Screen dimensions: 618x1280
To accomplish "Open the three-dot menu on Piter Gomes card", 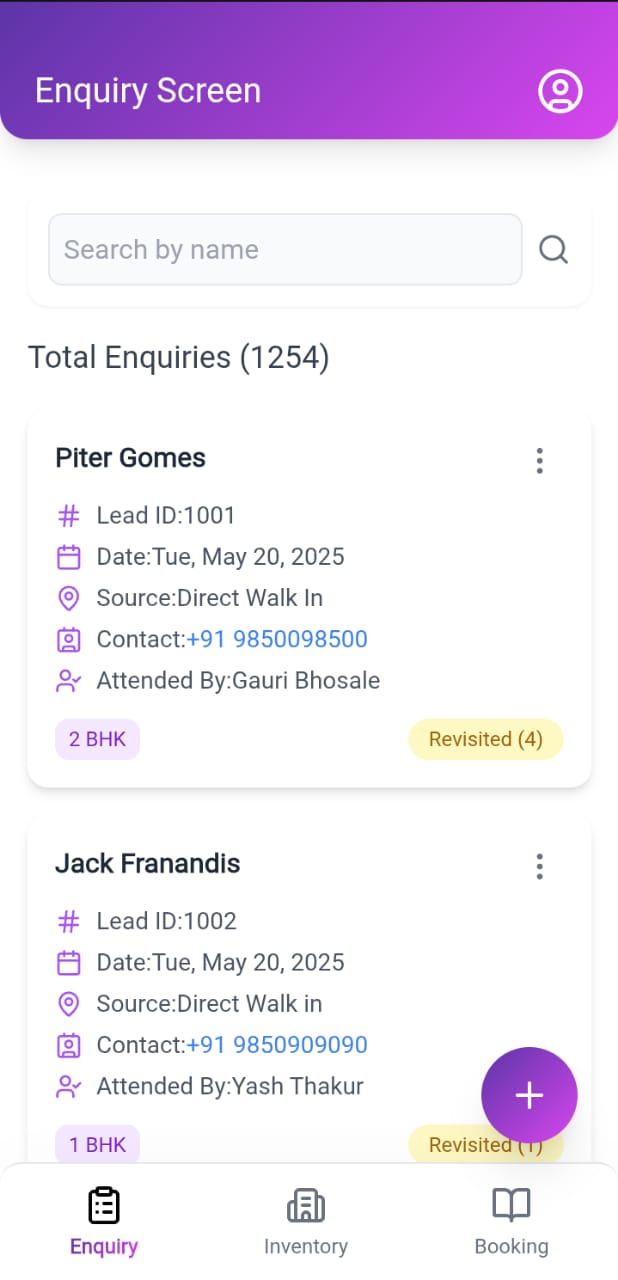I will 539,461.
